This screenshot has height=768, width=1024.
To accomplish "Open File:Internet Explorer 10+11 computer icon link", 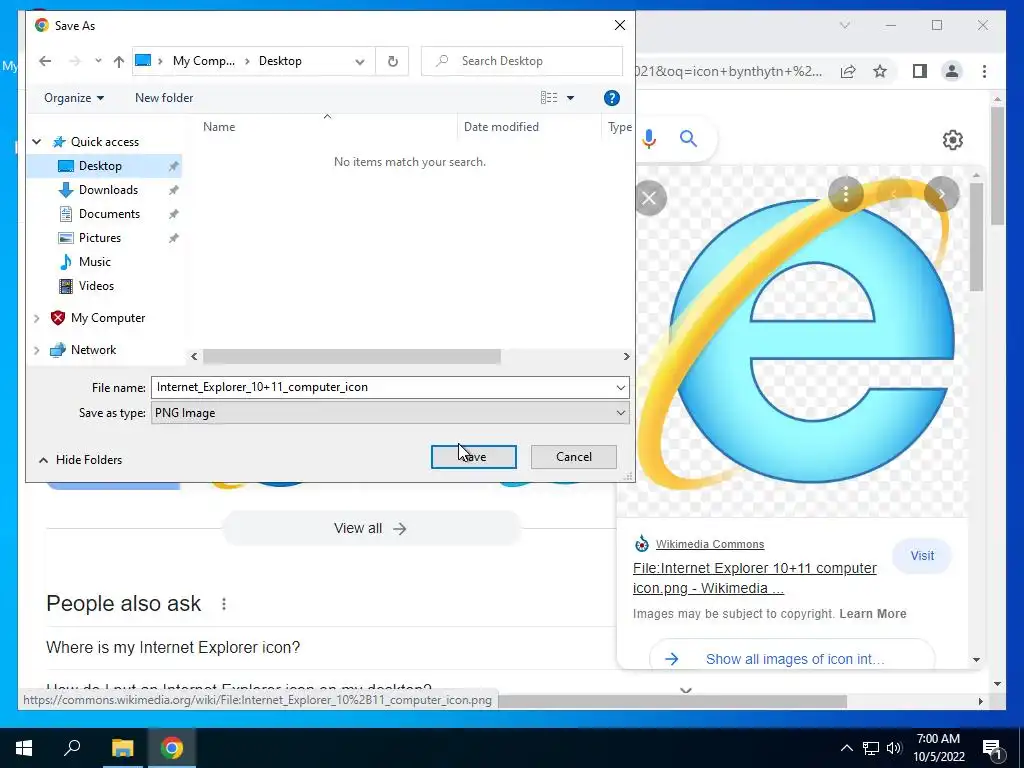I will tap(754, 578).
